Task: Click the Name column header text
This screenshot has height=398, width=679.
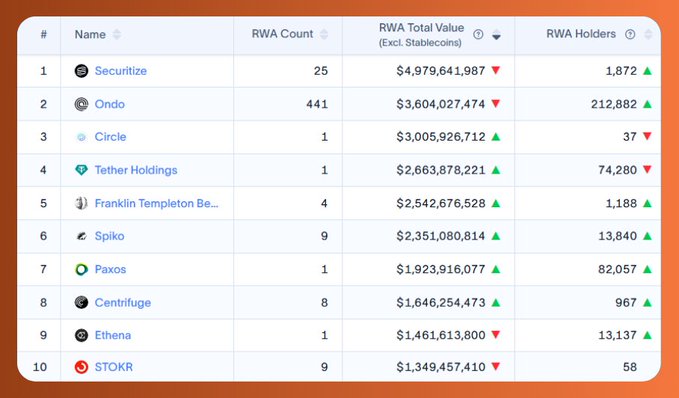Action: click(x=90, y=34)
